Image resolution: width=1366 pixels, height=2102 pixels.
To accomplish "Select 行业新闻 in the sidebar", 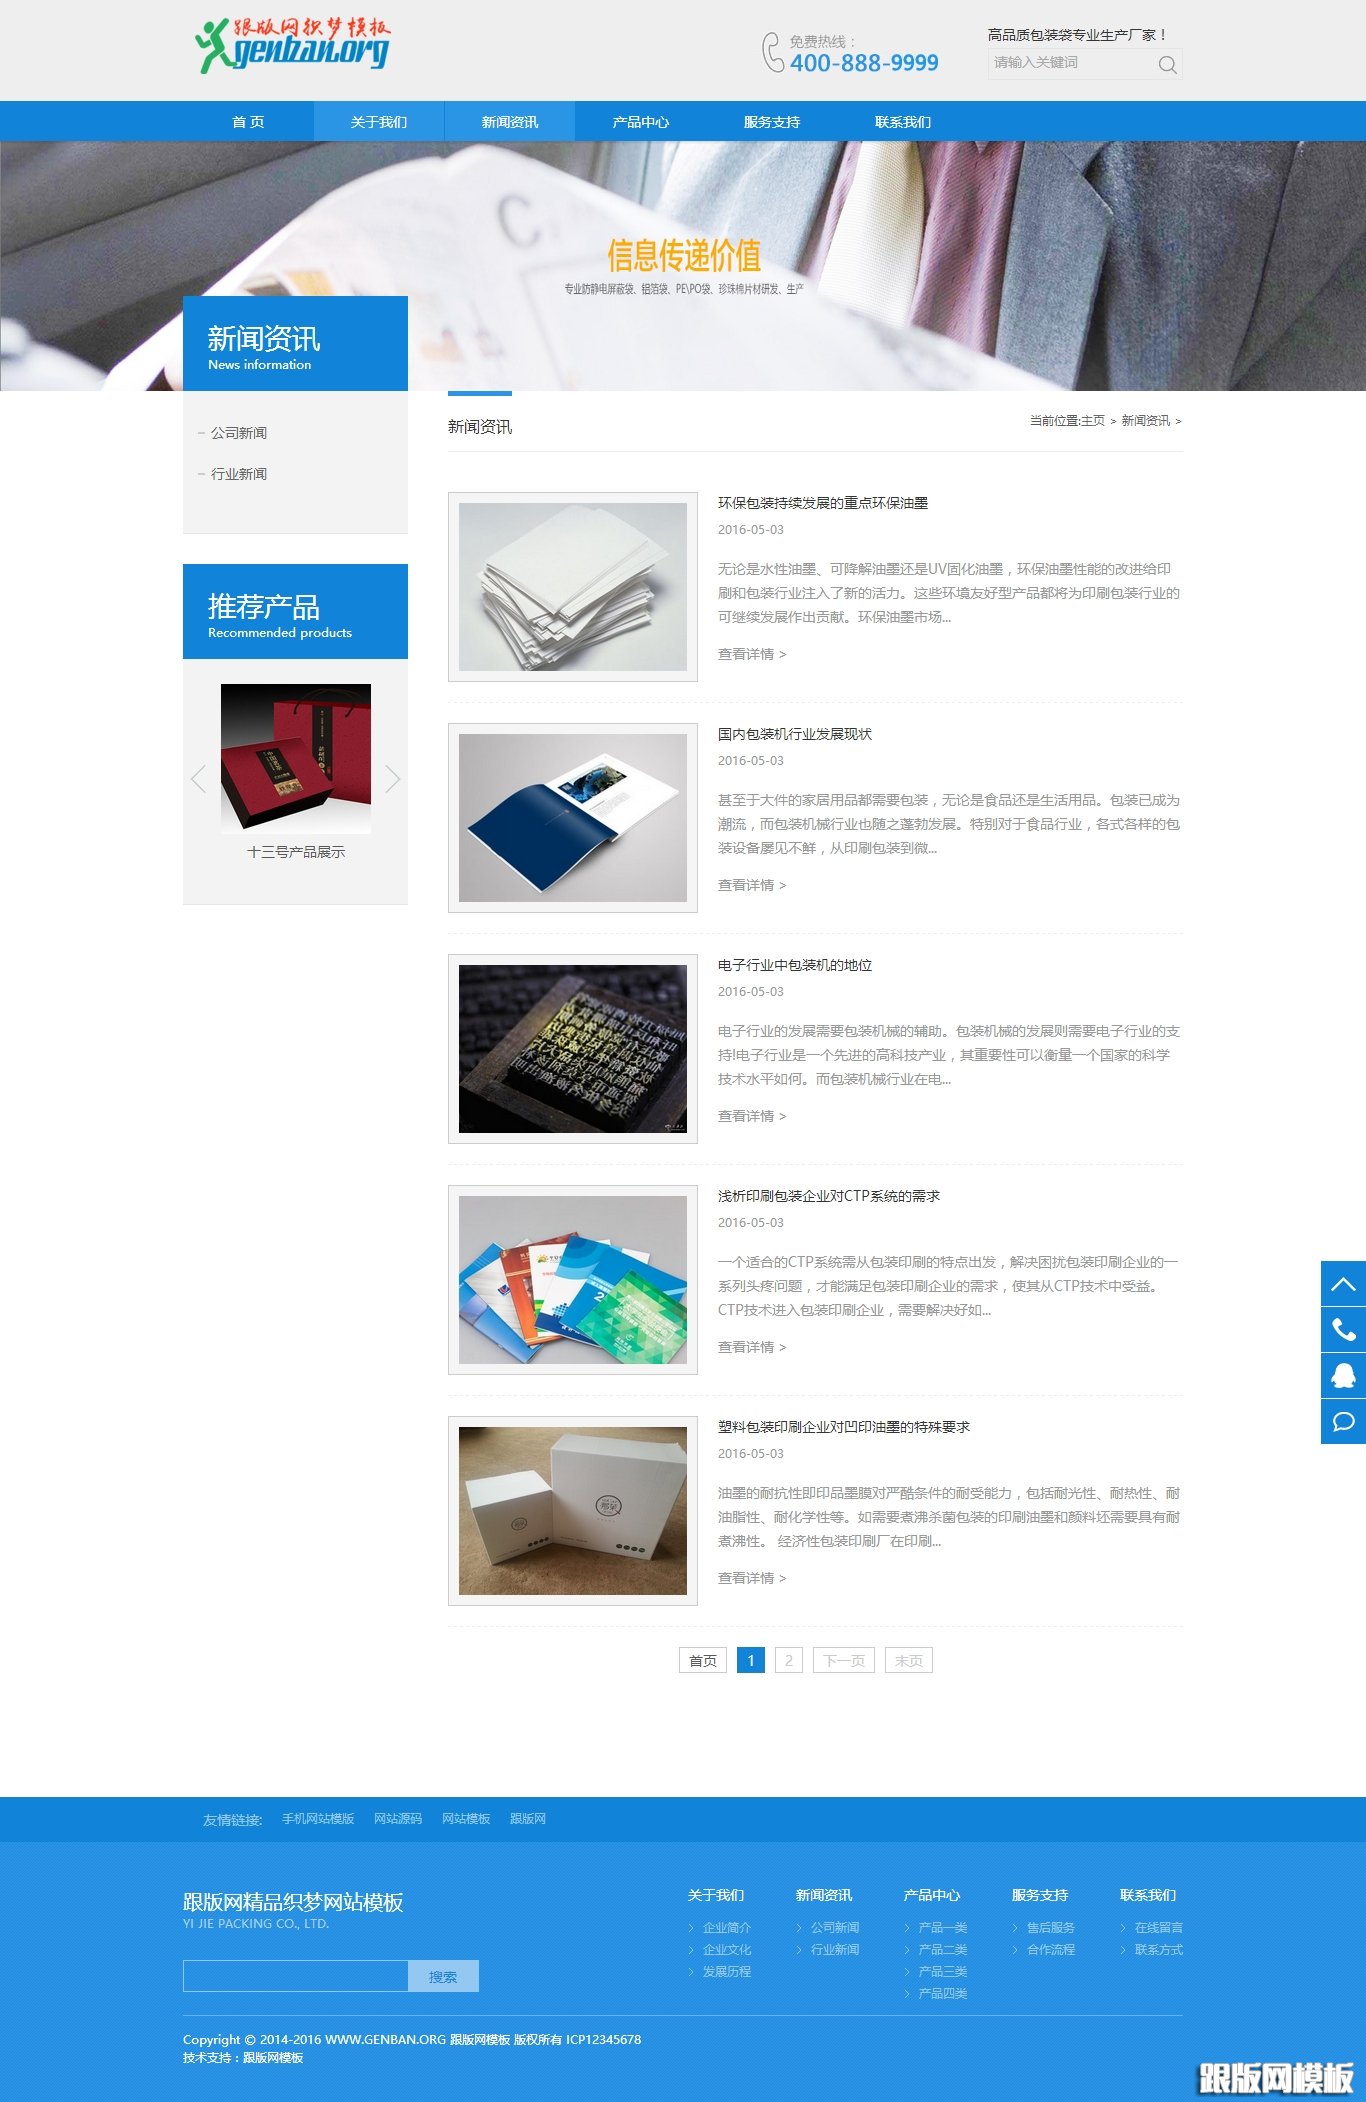I will point(239,474).
